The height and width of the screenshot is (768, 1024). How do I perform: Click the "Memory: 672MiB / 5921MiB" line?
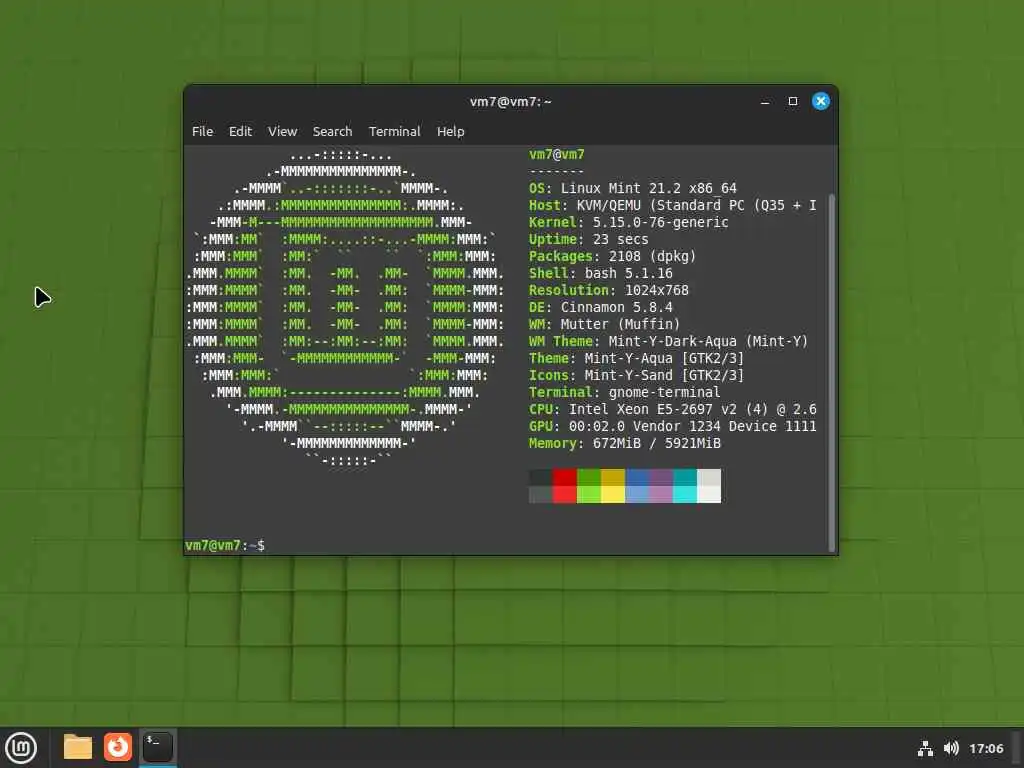pos(625,443)
